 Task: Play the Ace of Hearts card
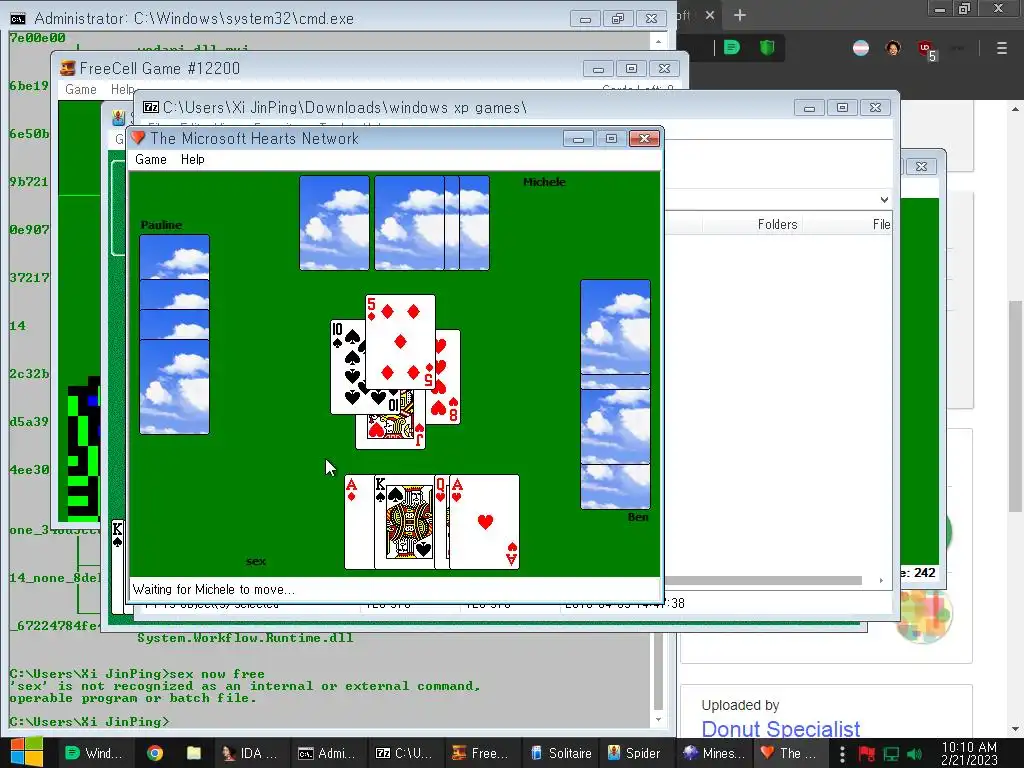click(x=485, y=522)
